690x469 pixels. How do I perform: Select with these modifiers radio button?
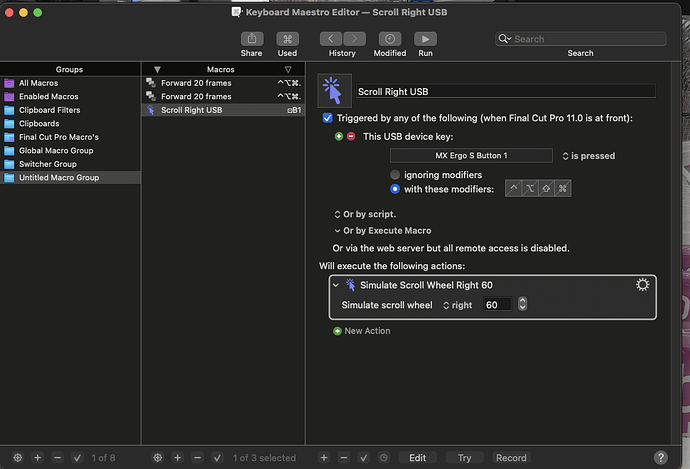coord(395,189)
